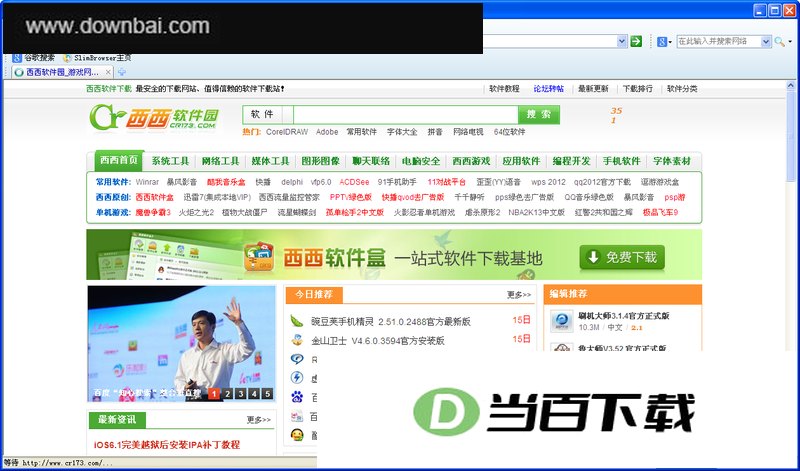Open the 图形图像 navigation tab

pyautogui.click(x=320, y=161)
